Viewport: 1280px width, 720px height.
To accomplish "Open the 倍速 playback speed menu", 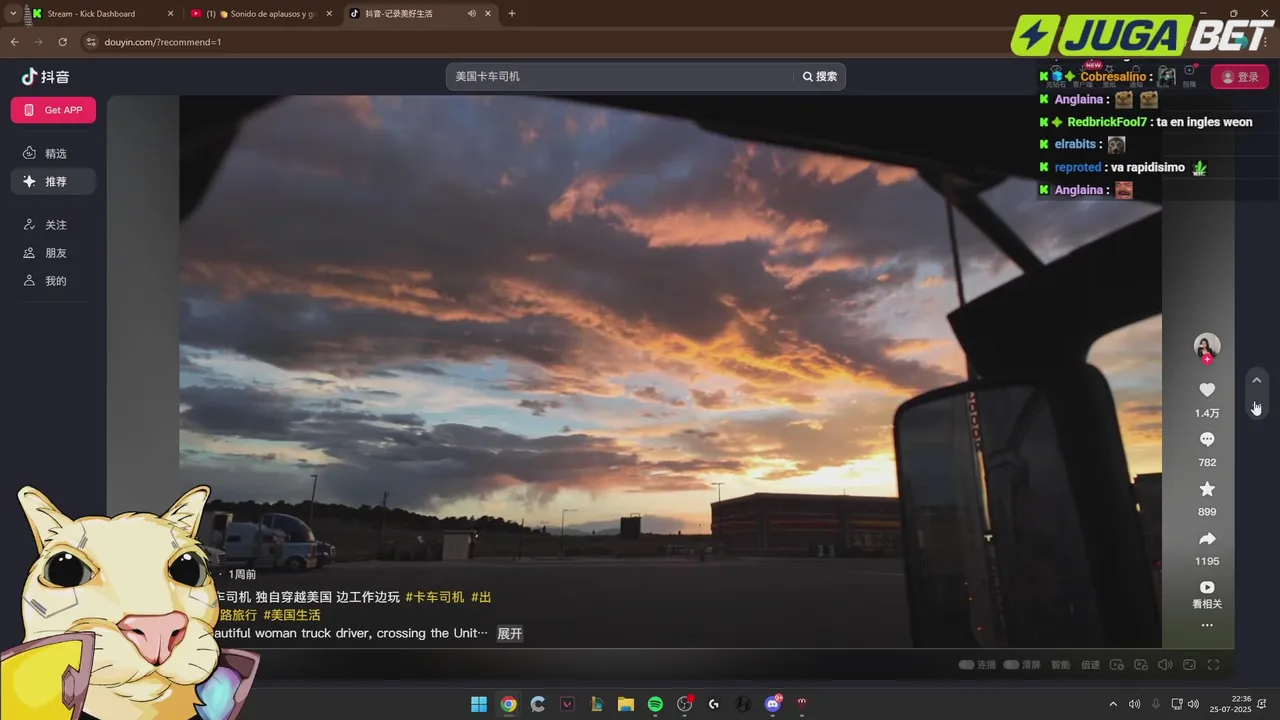I will pyautogui.click(x=1091, y=665).
